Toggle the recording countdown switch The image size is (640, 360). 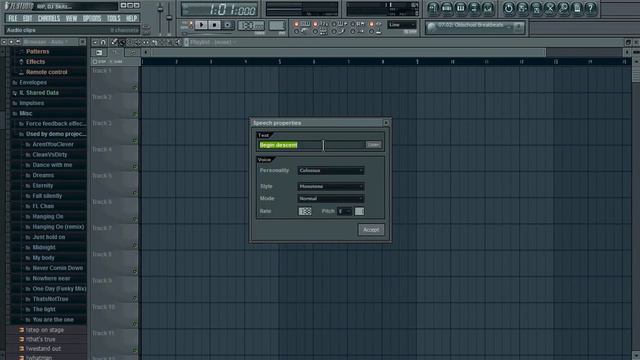coord(316,24)
